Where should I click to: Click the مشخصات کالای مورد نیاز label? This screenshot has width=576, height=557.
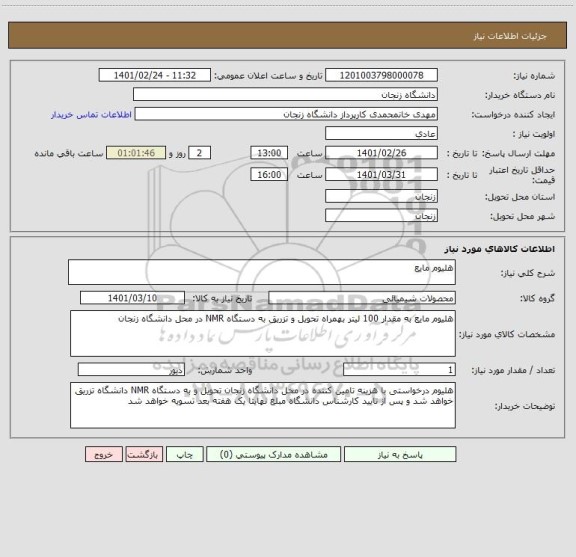click(507, 334)
